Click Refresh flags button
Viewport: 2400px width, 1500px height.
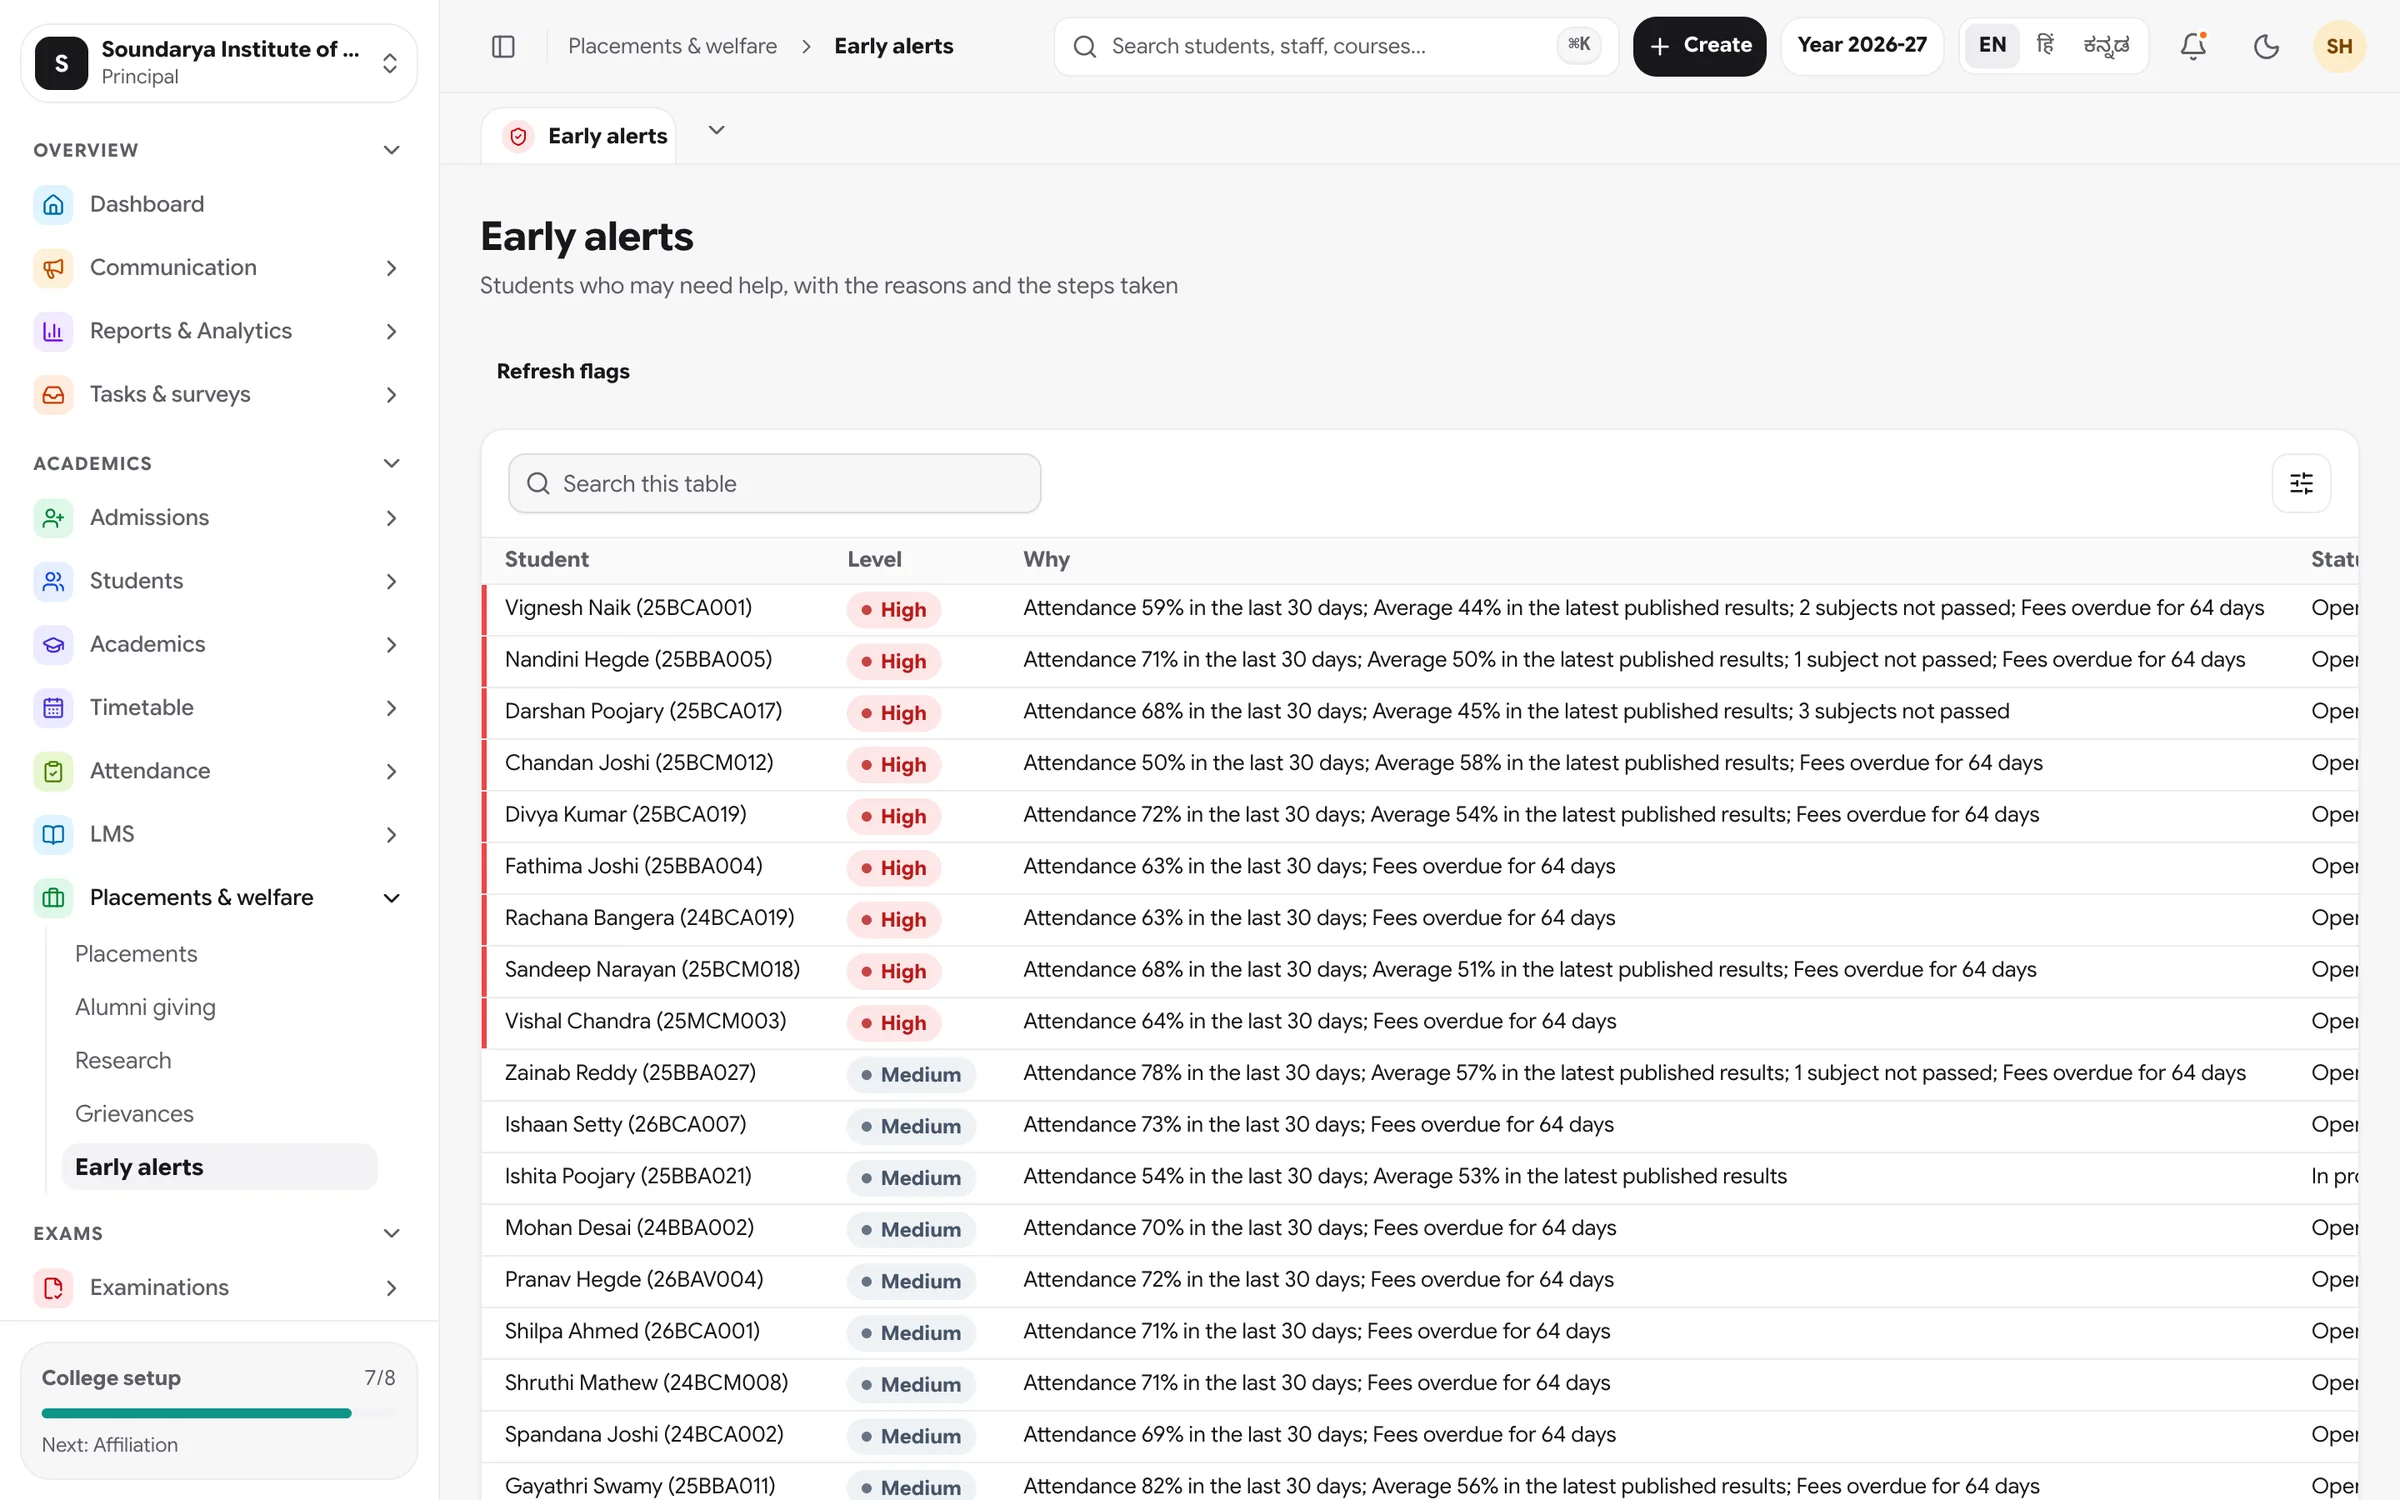pos(563,371)
